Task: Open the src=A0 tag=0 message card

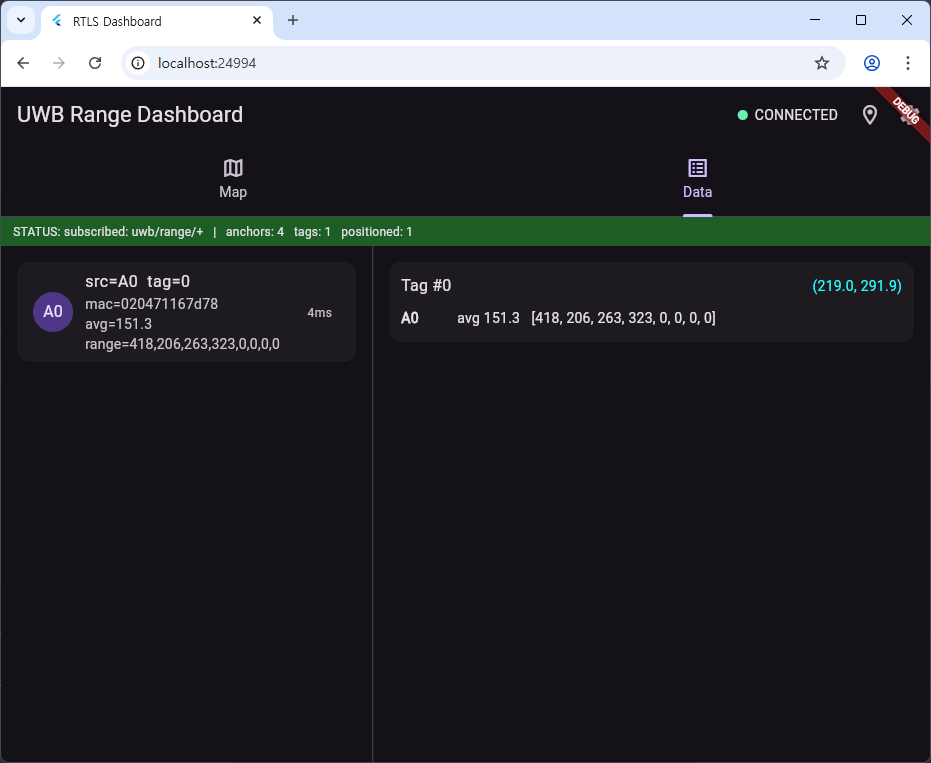Action: 186,312
